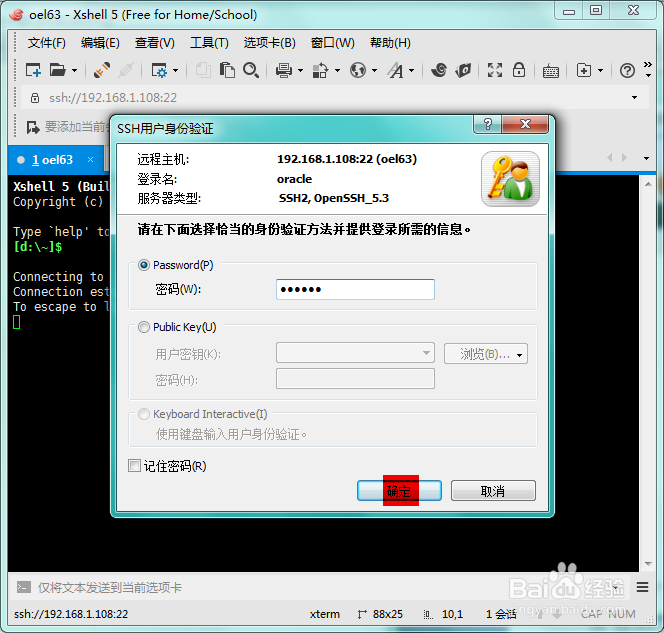Expand the Open session dropdown arrow
664x633 pixels.
(74, 70)
